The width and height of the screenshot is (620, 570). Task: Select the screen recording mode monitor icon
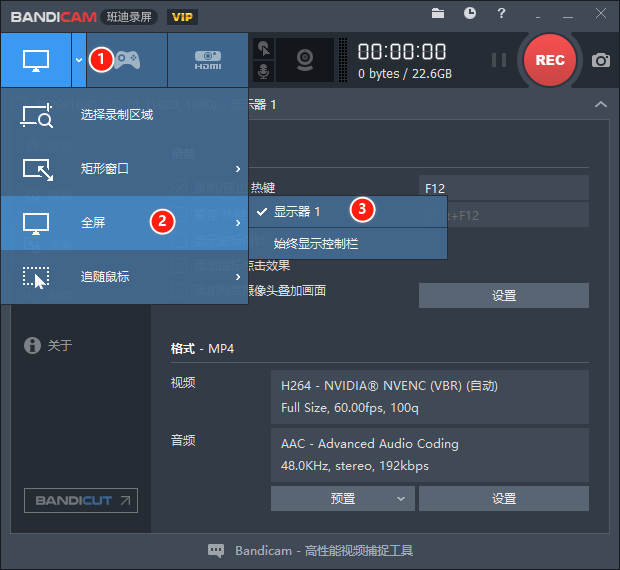click(x=36, y=60)
